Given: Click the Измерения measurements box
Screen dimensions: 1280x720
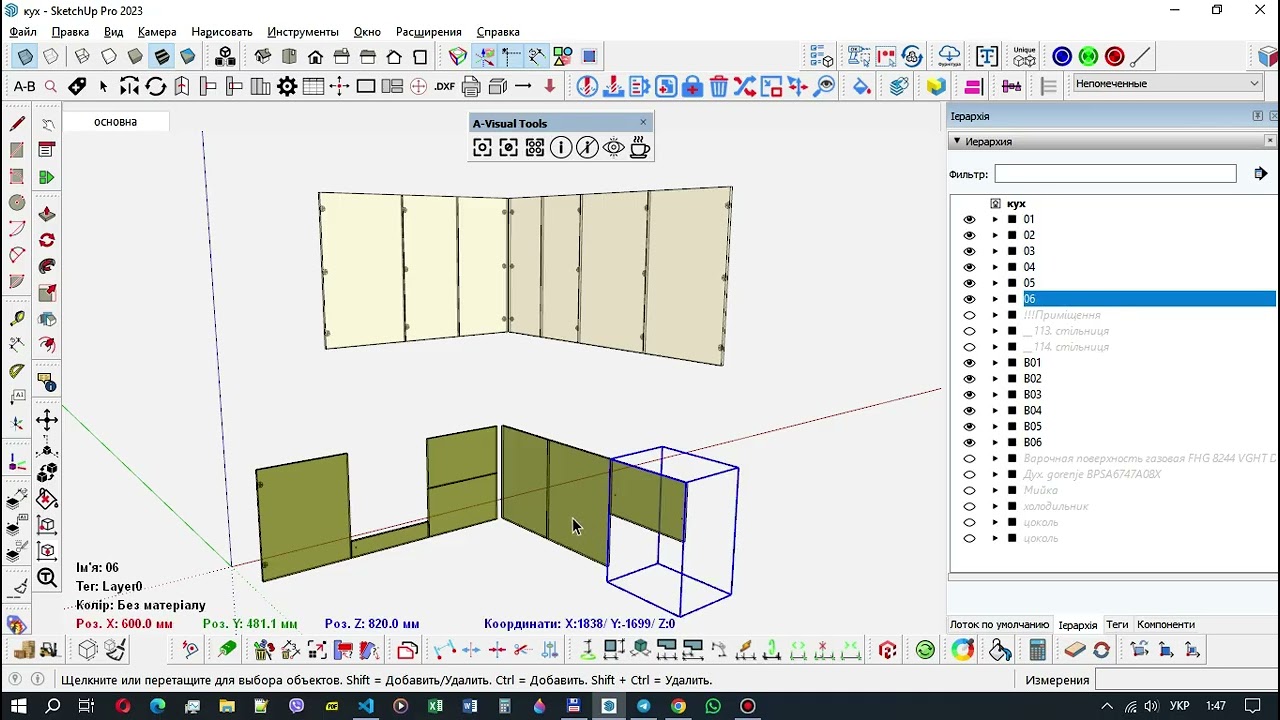Looking at the screenshot, I should (1186, 680).
